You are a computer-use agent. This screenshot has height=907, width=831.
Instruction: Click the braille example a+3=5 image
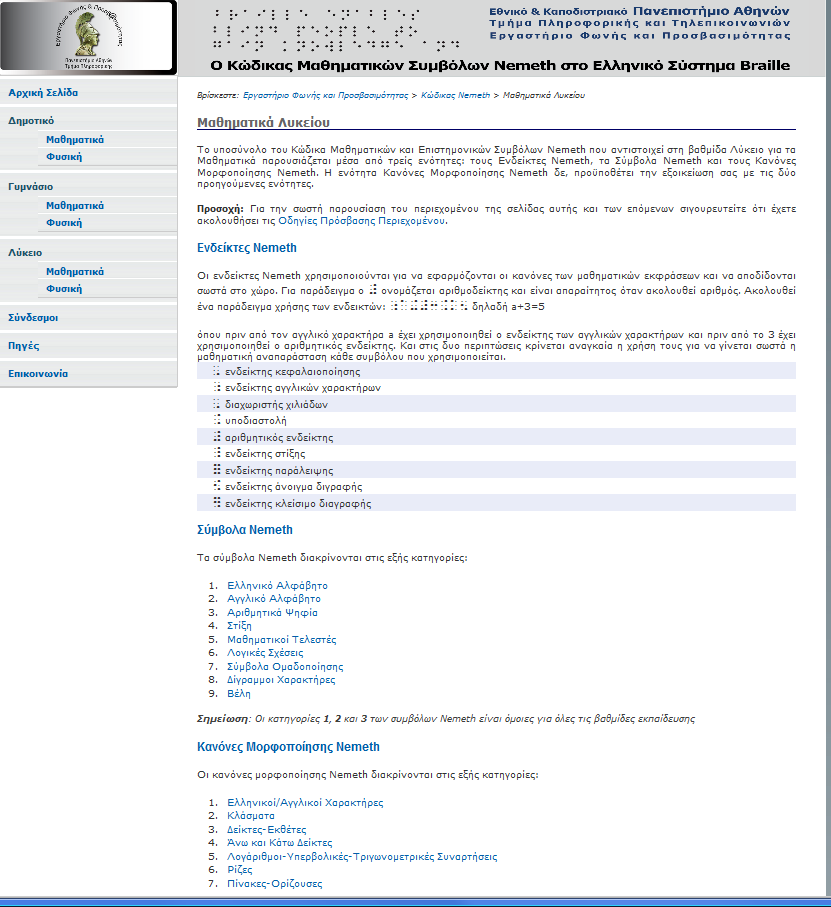[x=429, y=306]
